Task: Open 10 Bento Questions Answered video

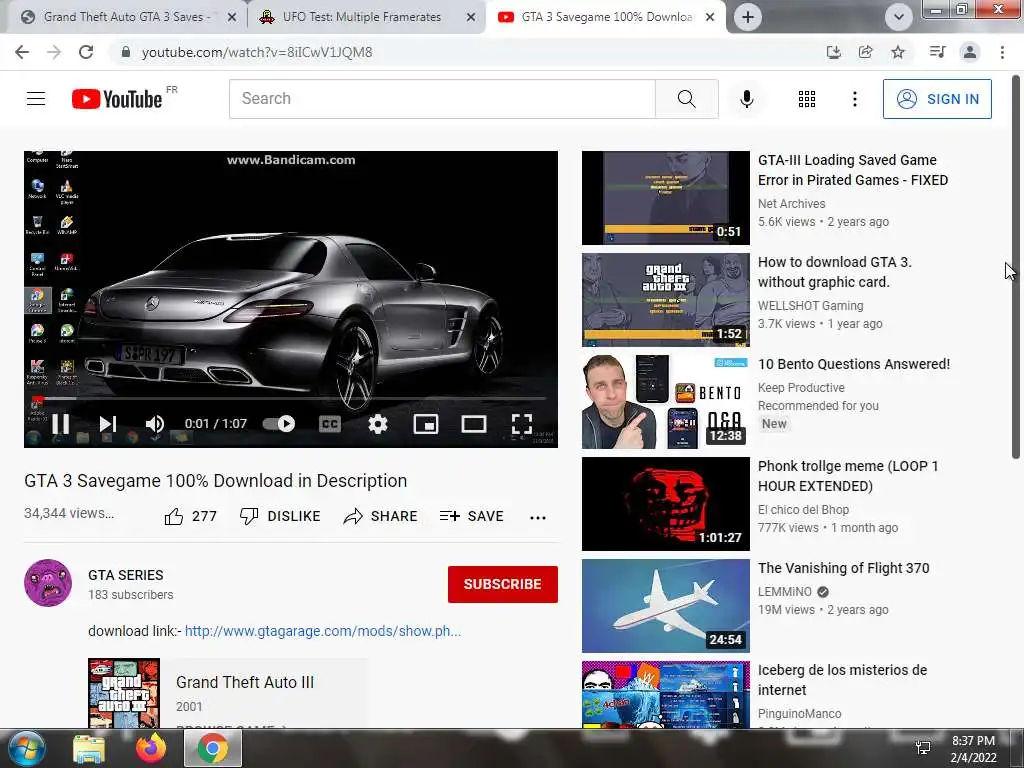Action: 854,364
